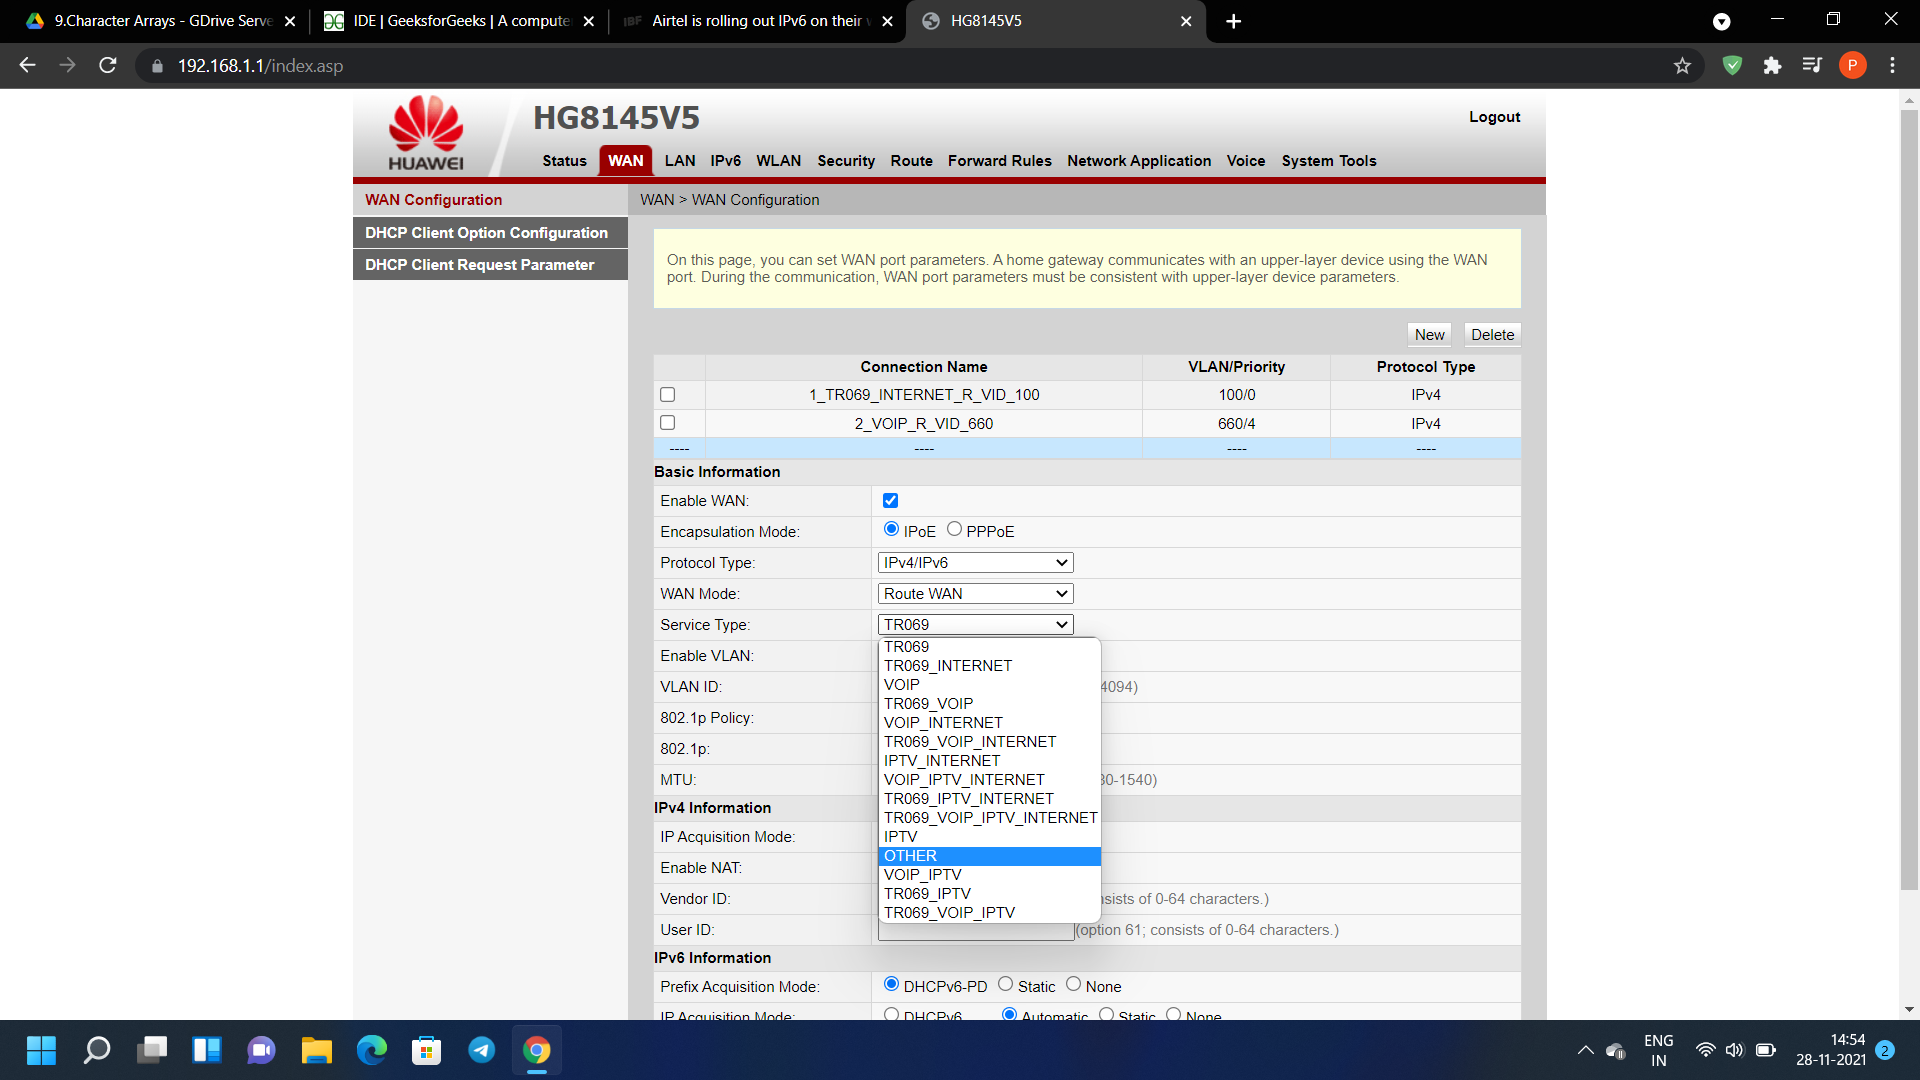The height and width of the screenshot is (1080, 1920).
Task: Open the tab search dropdown in Chrome
Action: coord(1721,21)
